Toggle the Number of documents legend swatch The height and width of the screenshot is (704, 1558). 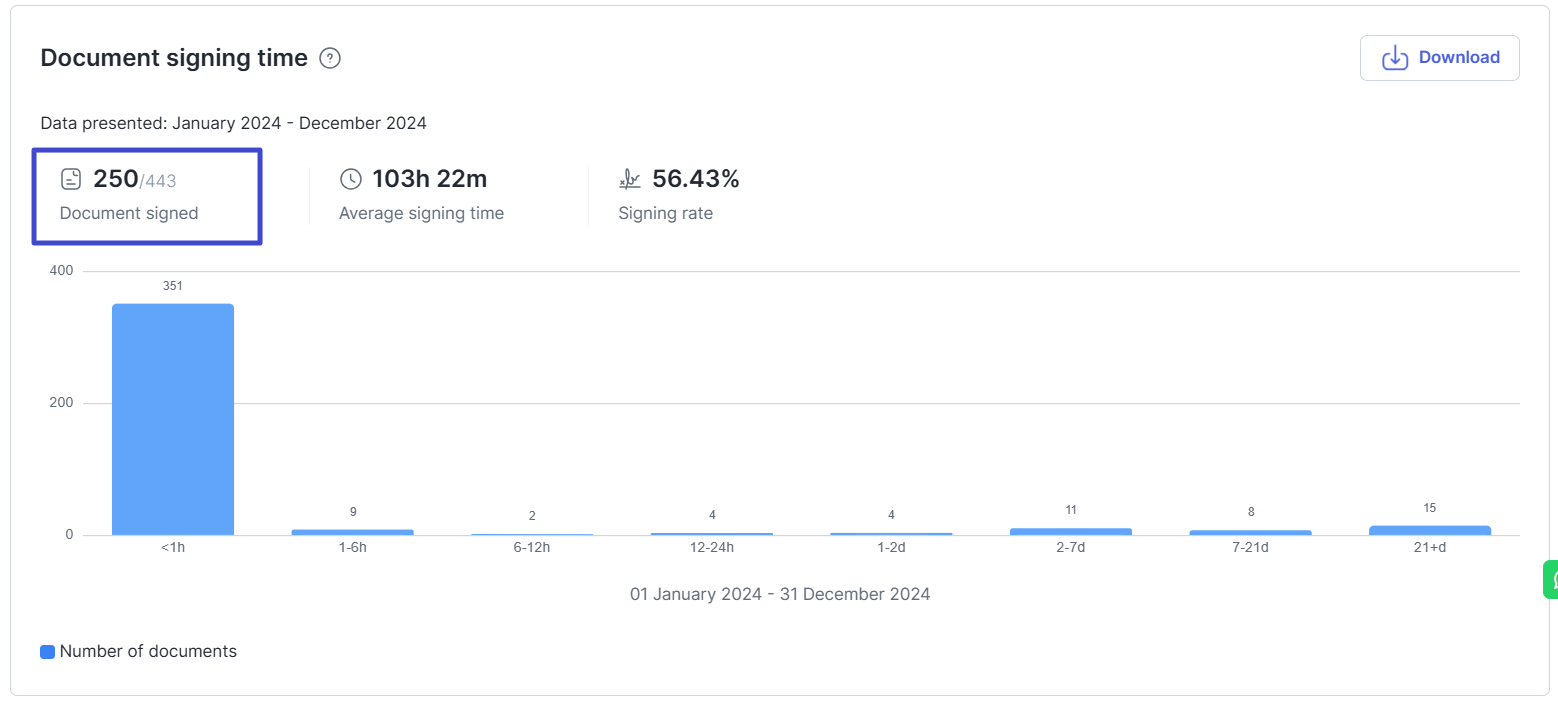(47, 652)
